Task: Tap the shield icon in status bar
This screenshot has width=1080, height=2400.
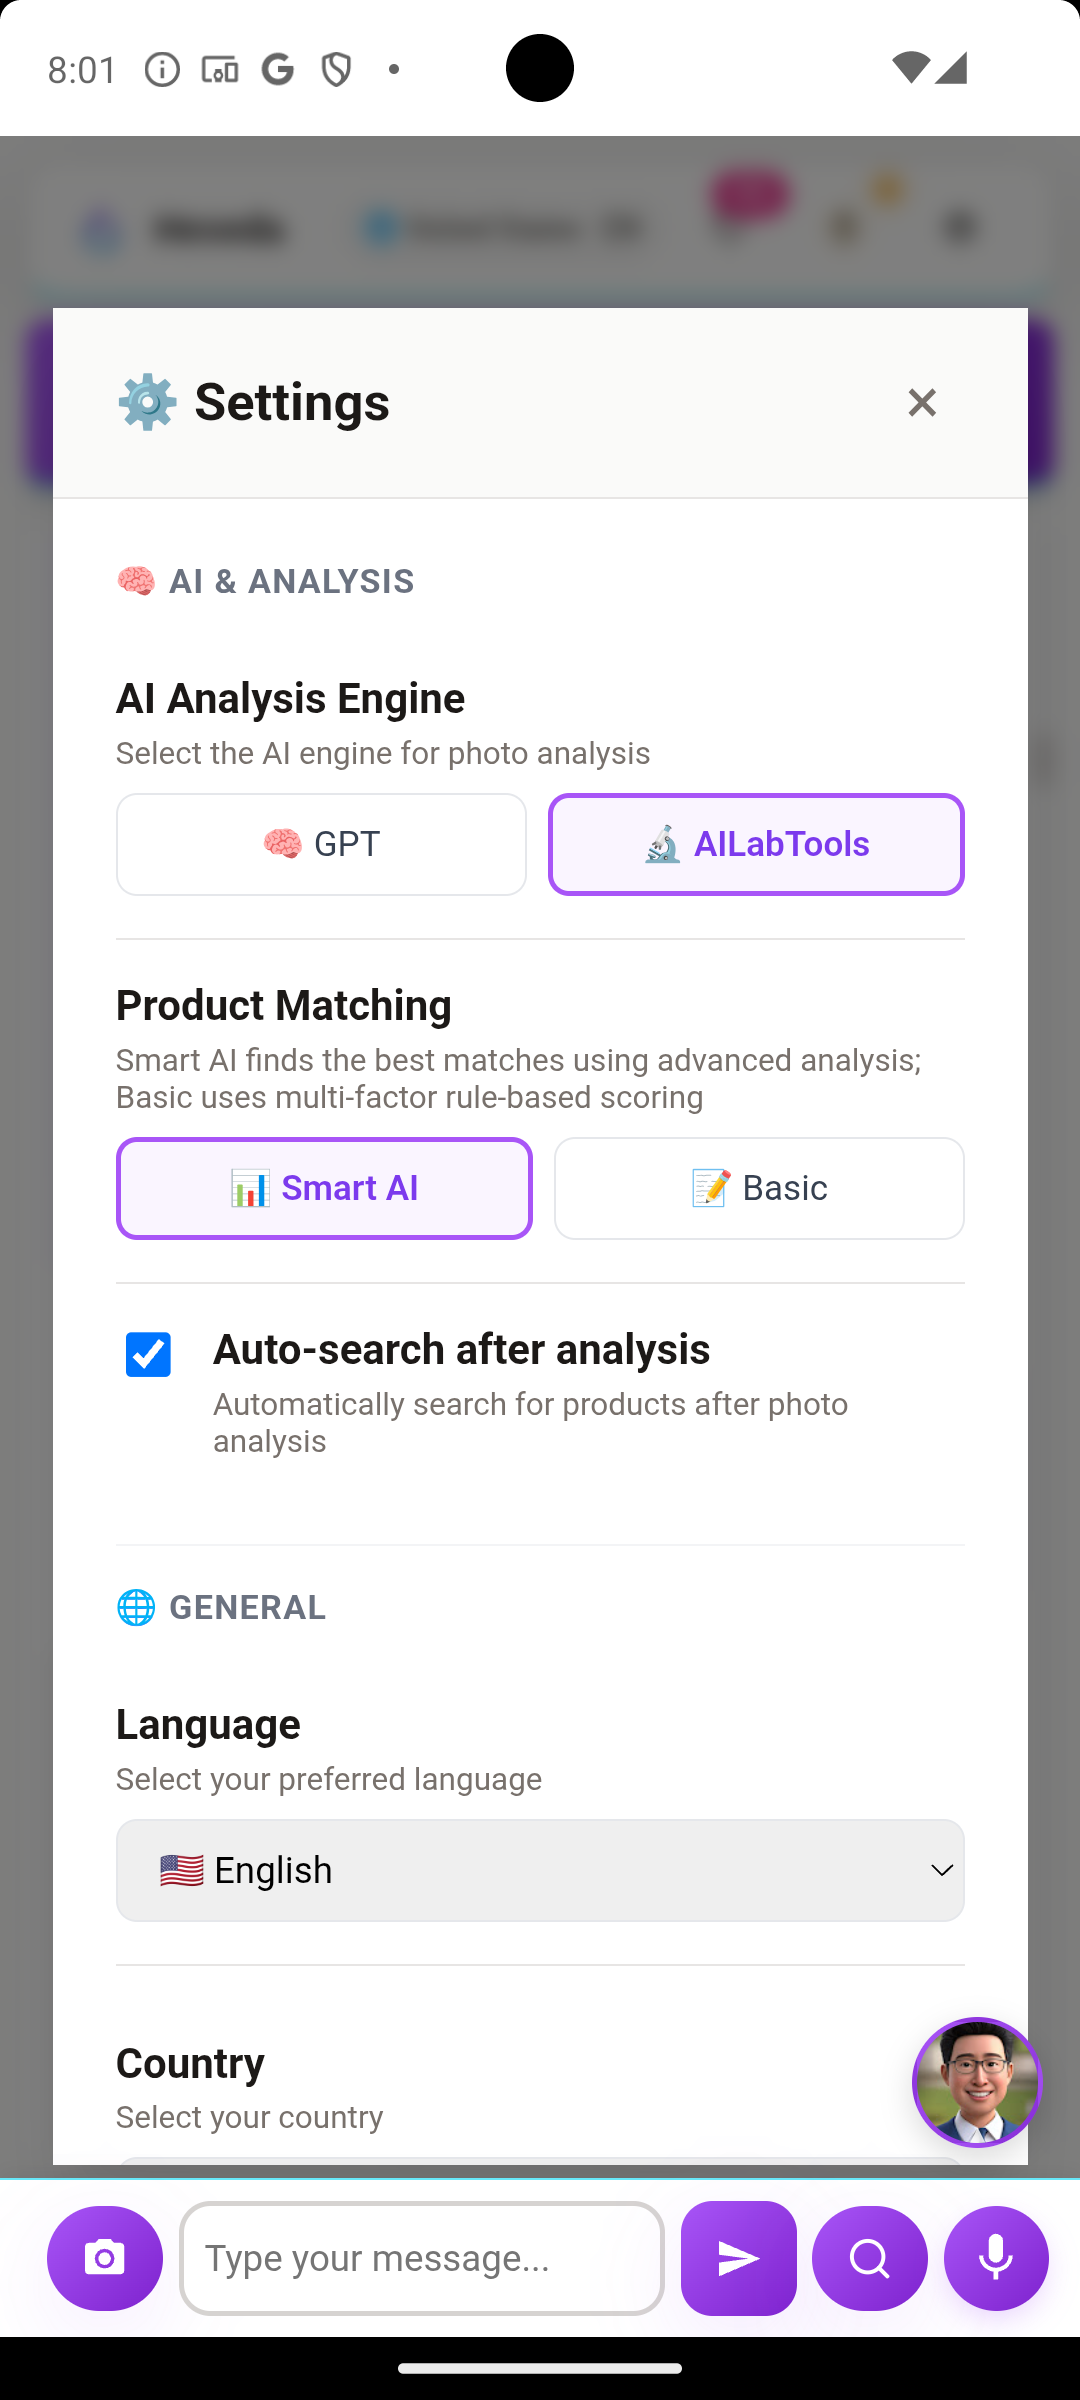Action: (336, 69)
